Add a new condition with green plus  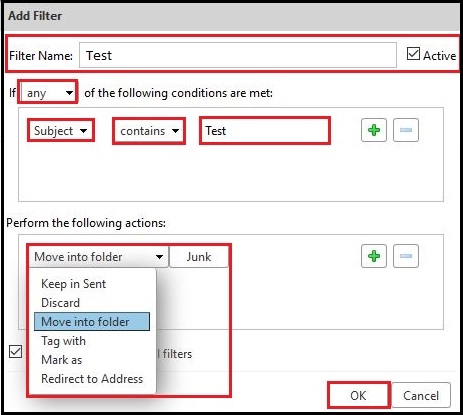374,130
